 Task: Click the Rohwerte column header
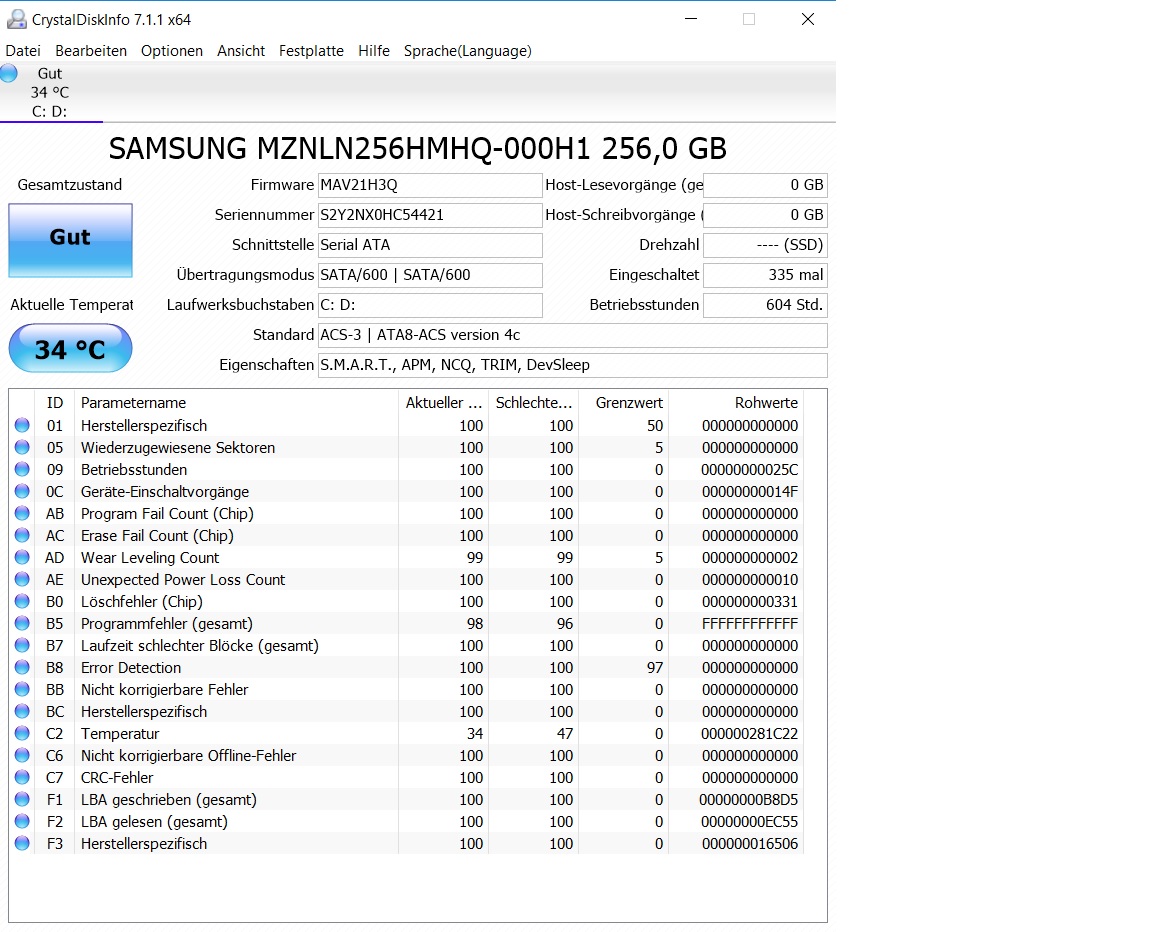coord(735,402)
